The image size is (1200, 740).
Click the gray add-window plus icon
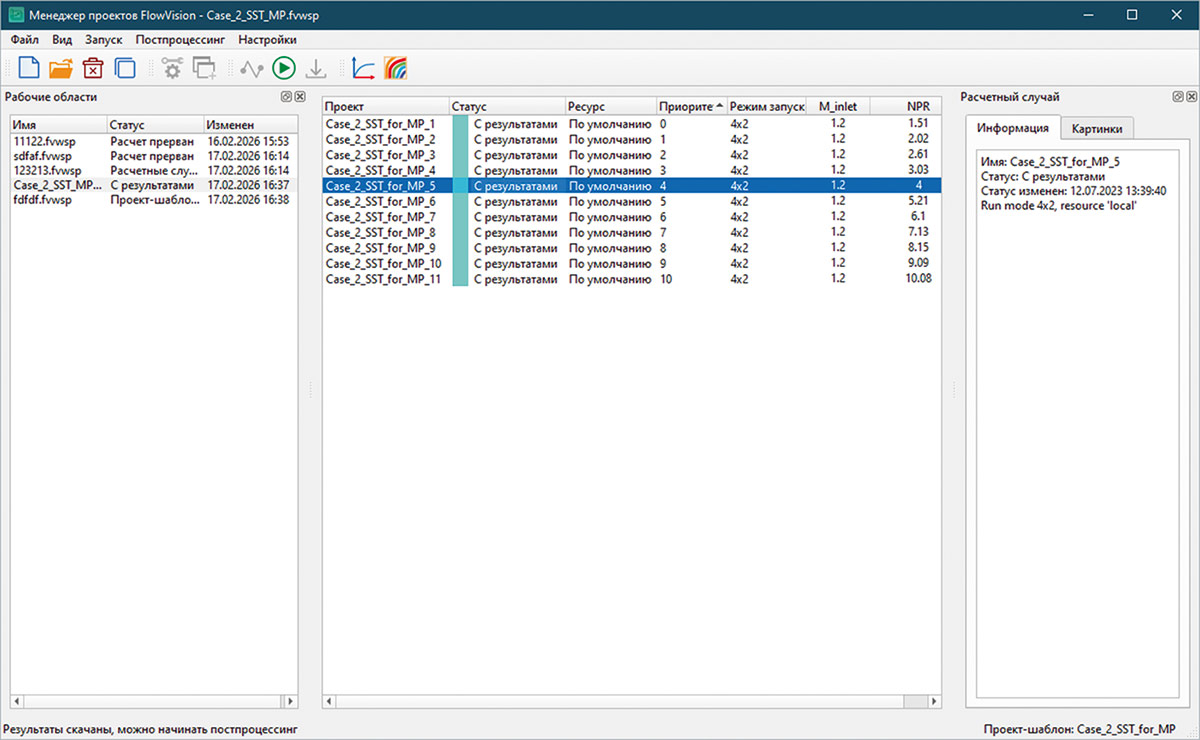coord(204,68)
